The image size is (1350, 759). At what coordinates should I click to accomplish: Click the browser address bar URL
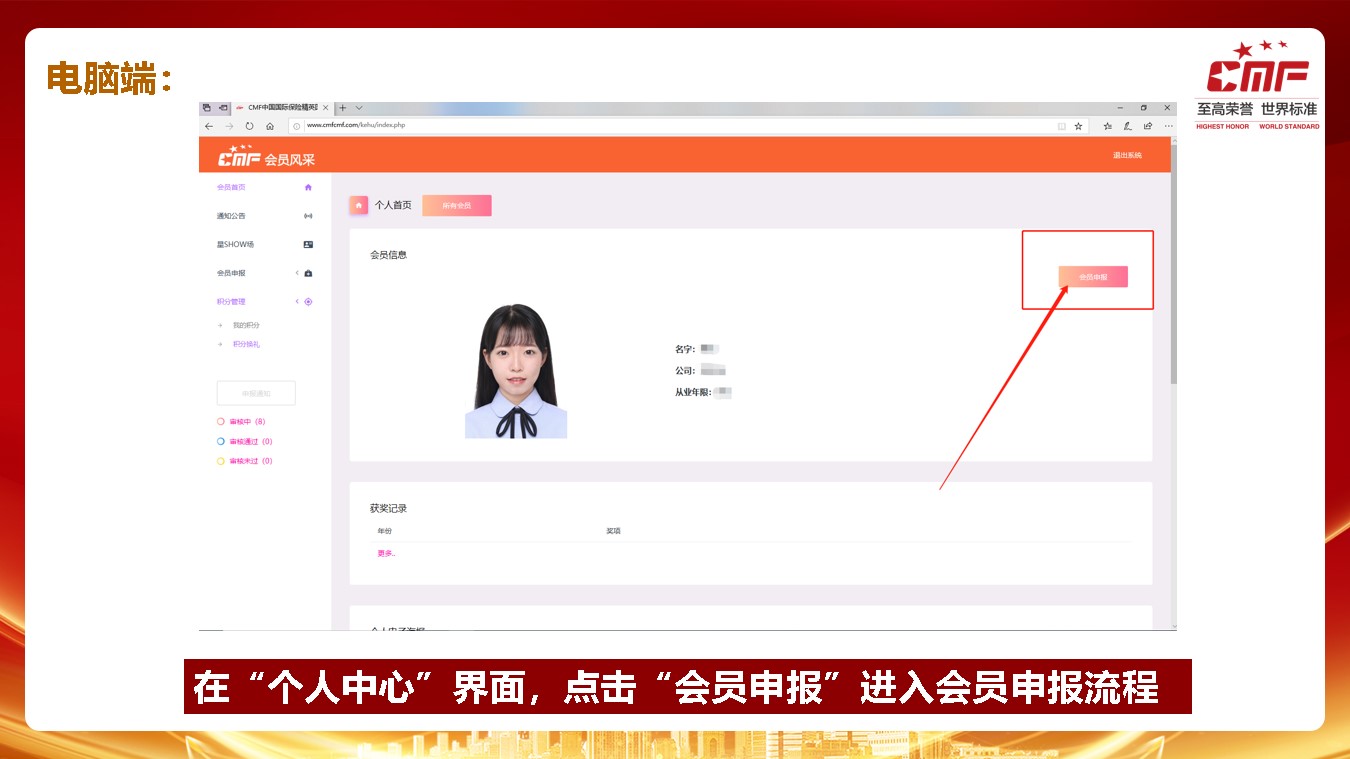[356, 126]
